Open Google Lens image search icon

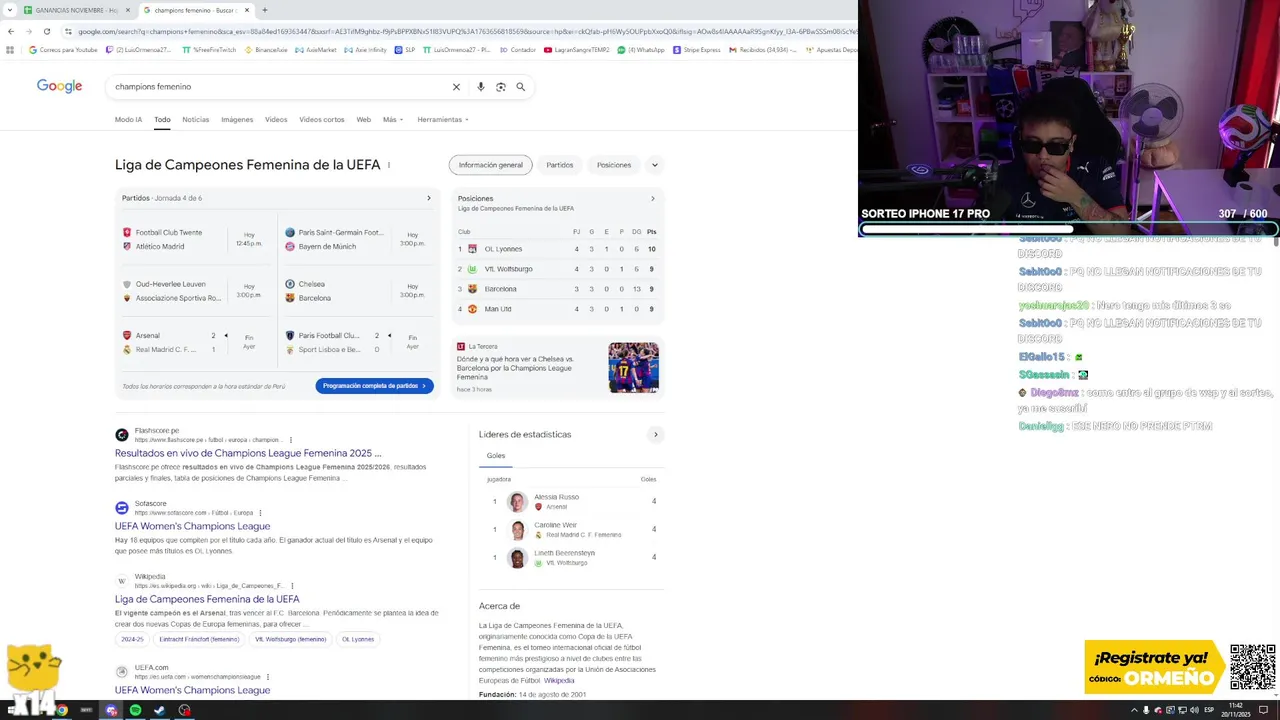coord(501,87)
